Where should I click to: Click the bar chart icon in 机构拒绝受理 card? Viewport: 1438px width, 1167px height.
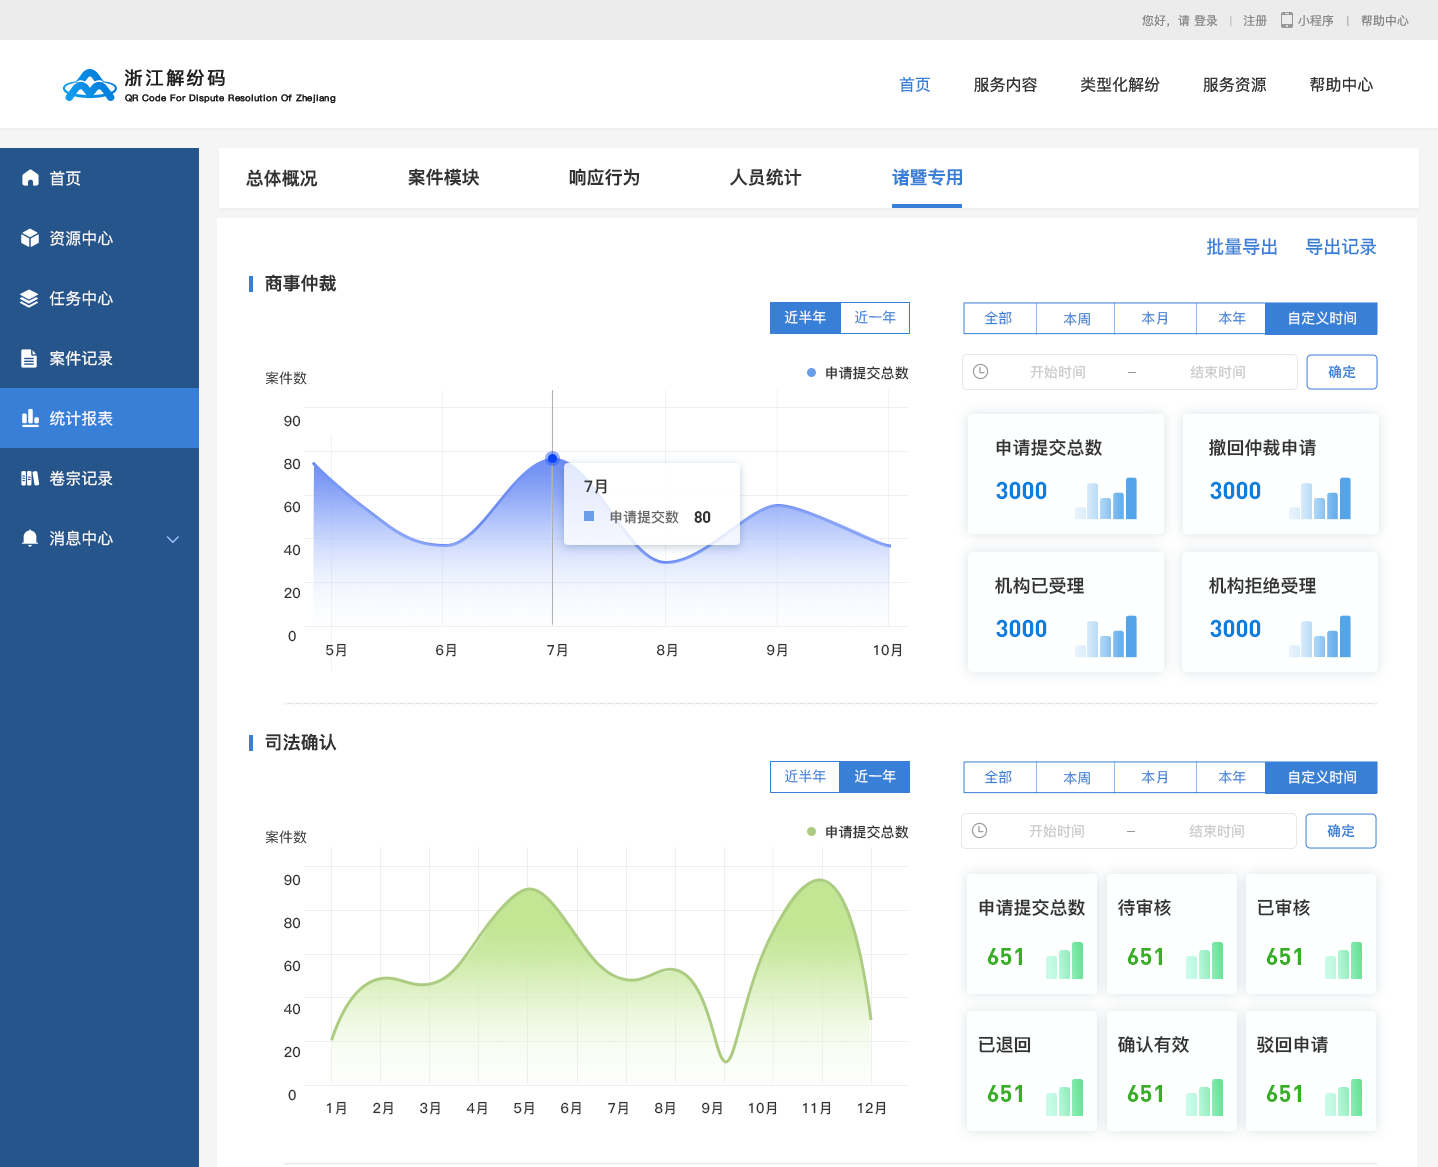pos(1320,636)
